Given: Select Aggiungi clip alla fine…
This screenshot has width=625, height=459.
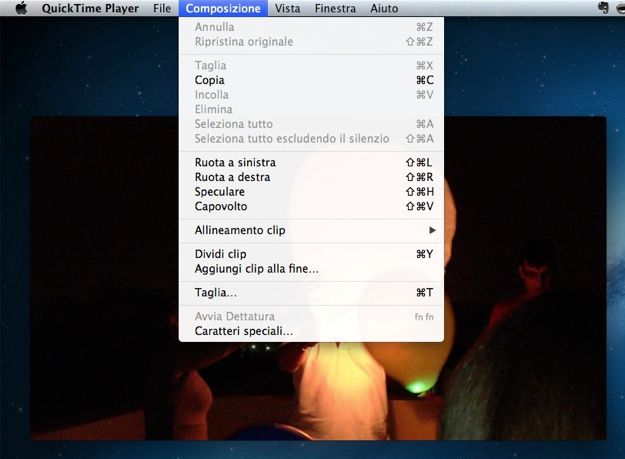Looking at the screenshot, I should (x=311, y=269).
